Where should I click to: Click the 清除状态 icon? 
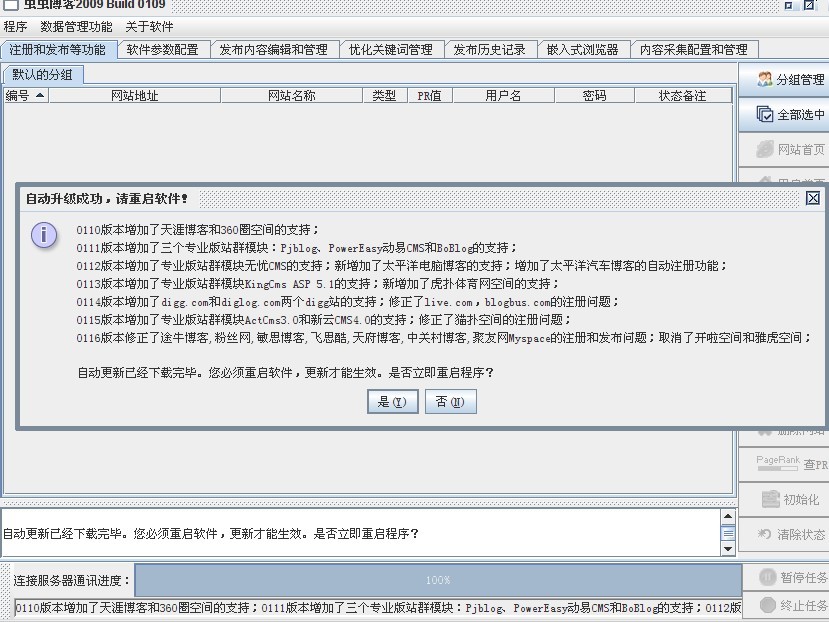[x=764, y=534]
